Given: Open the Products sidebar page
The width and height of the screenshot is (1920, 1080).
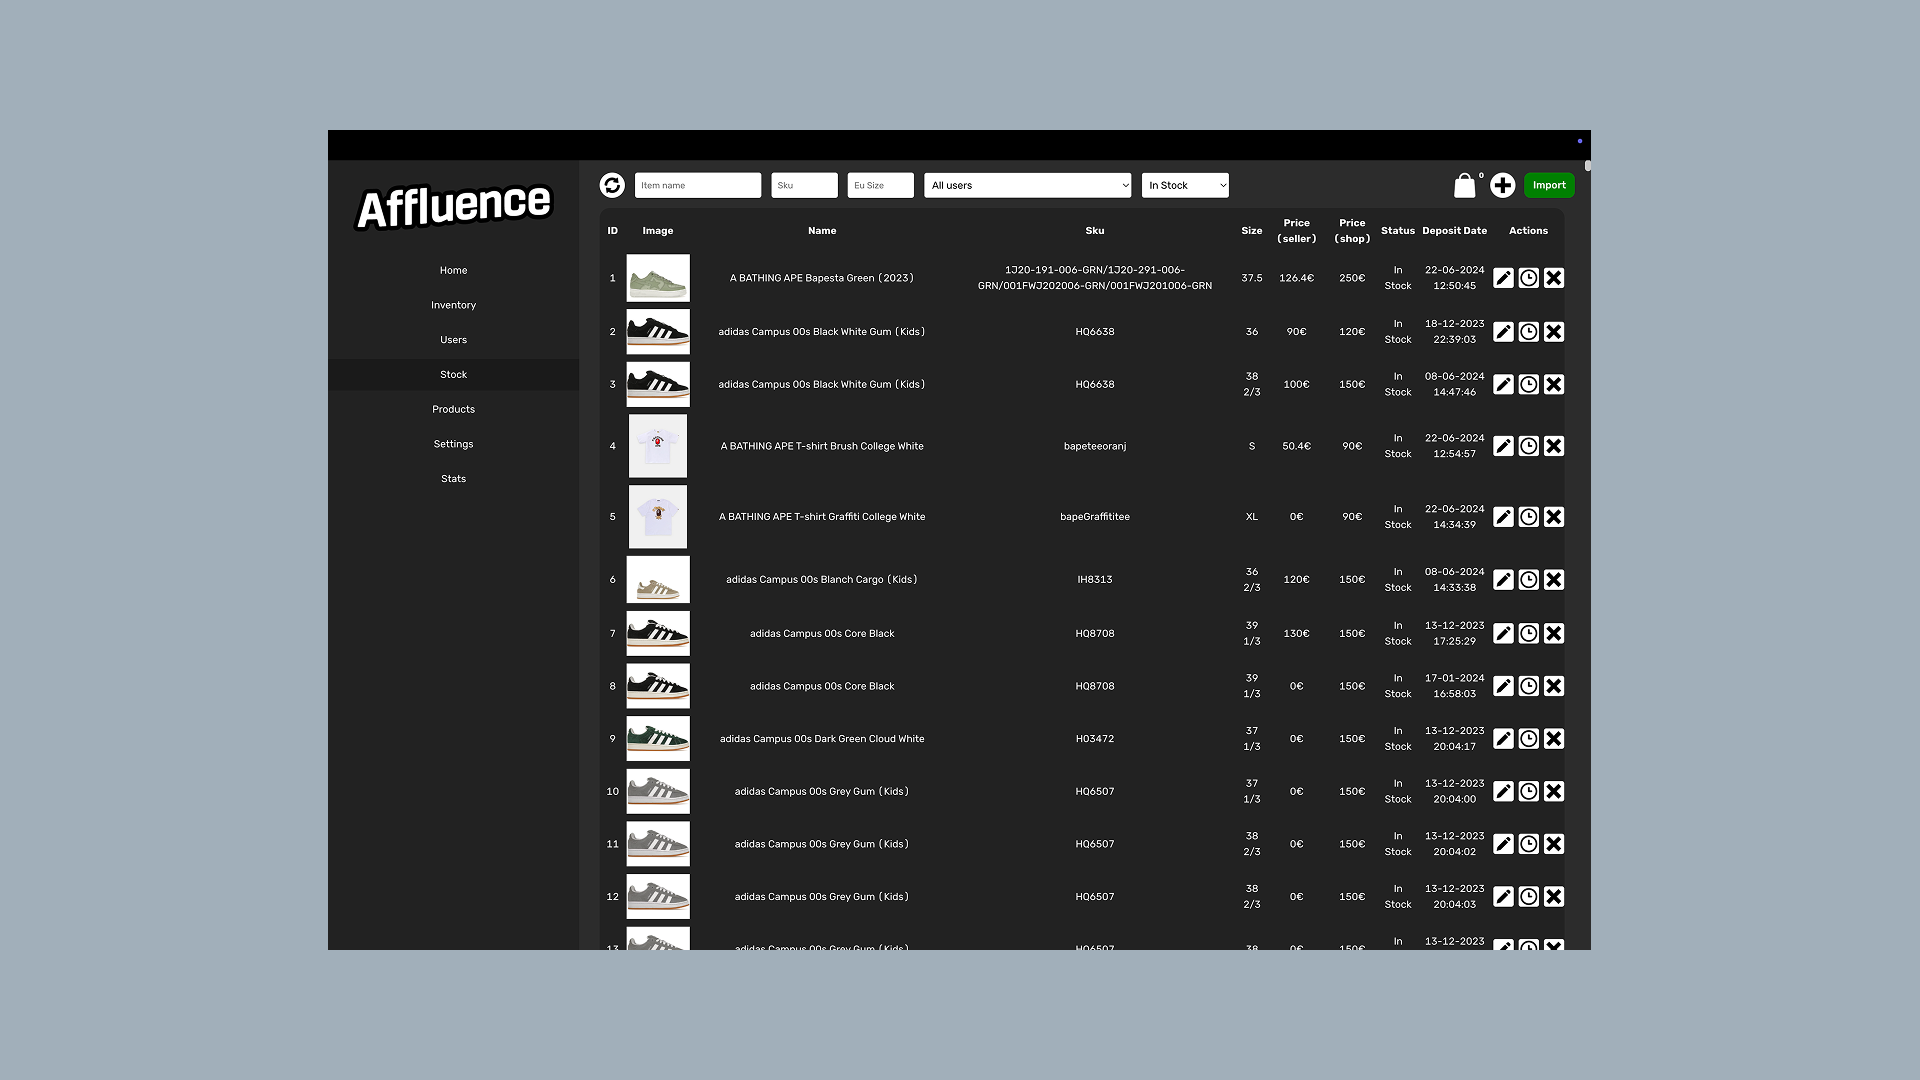Looking at the screenshot, I should point(453,409).
